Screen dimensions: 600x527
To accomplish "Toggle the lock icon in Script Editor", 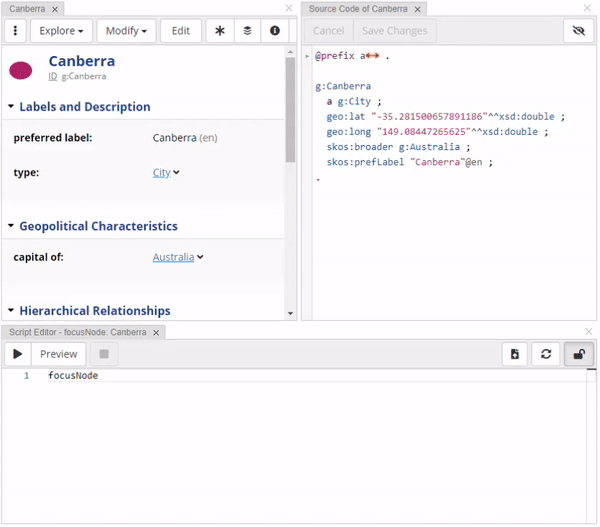I will pyautogui.click(x=578, y=354).
